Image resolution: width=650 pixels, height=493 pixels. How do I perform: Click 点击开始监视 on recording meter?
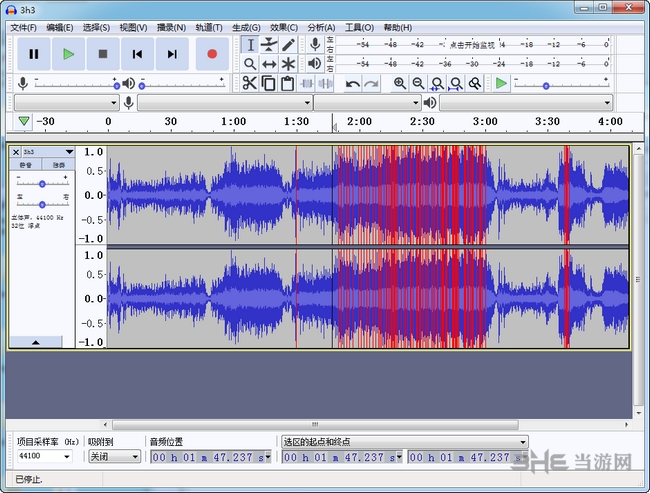[x=472, y=45]
